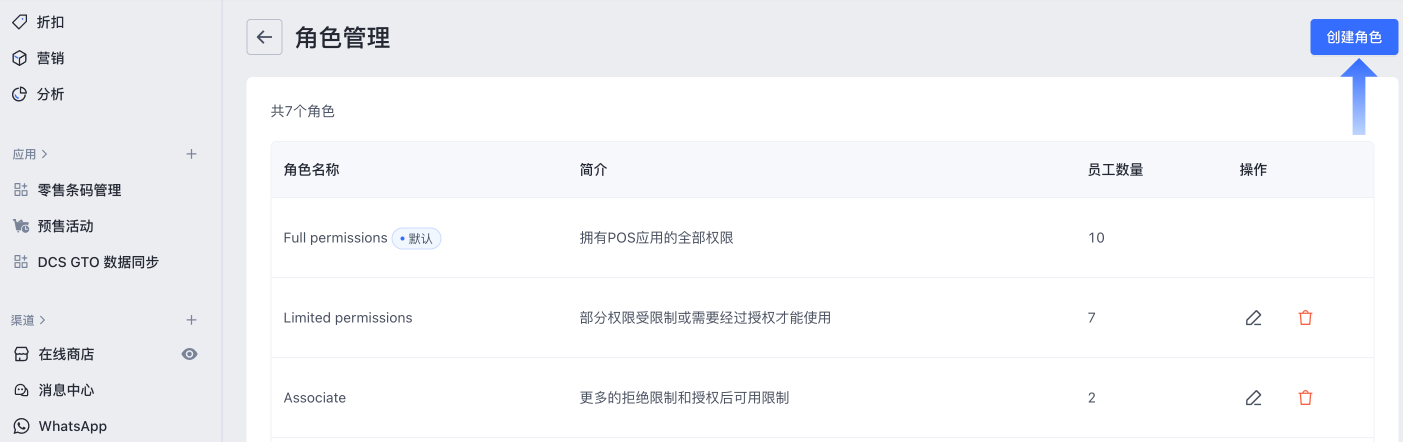Delete the Associate role with trash icon

click(1305, 398)
